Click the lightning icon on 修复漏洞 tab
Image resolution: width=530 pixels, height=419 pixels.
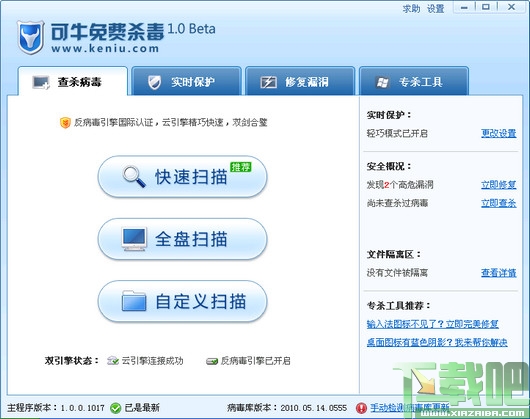click(268, 82)
